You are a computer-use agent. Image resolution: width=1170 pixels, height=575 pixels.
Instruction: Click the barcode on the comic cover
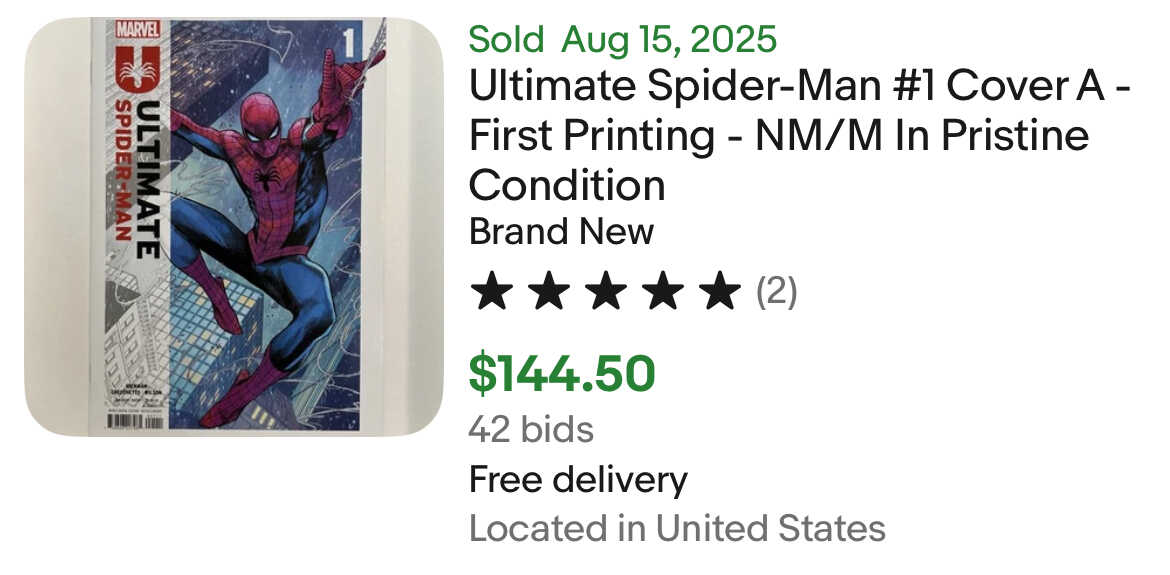(x=135, y=421)
